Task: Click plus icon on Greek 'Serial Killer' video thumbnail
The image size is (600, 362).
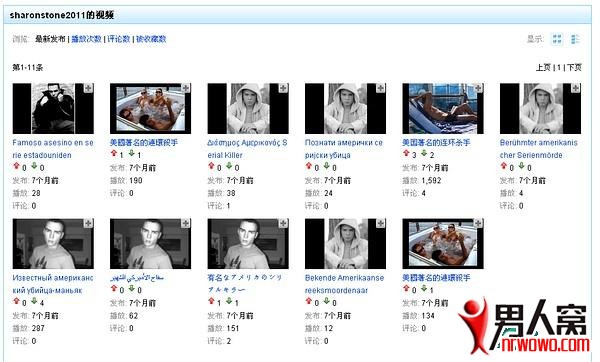Action: pyautogui.click(x=283, y=88)
